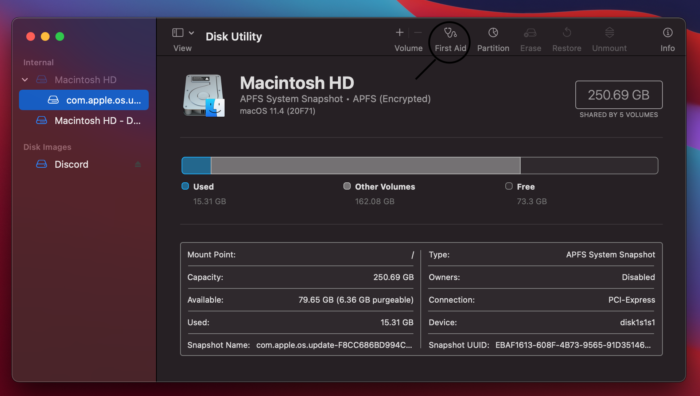Click the disk icon beside com.apple.os.u...
Screen dimensions: 700x396
[x=53, y=100]
